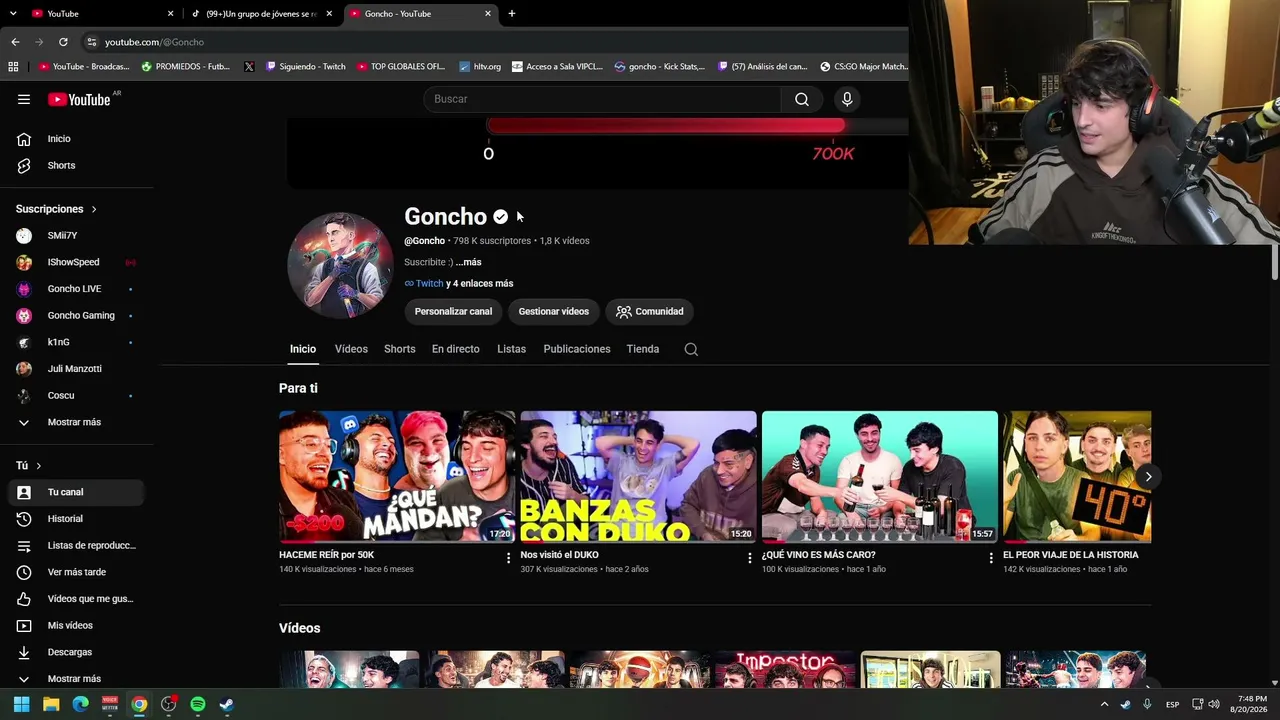Open options for HACEME REÍR por 50K
This screenshot has width=1280, height=720.
[508, 558]
